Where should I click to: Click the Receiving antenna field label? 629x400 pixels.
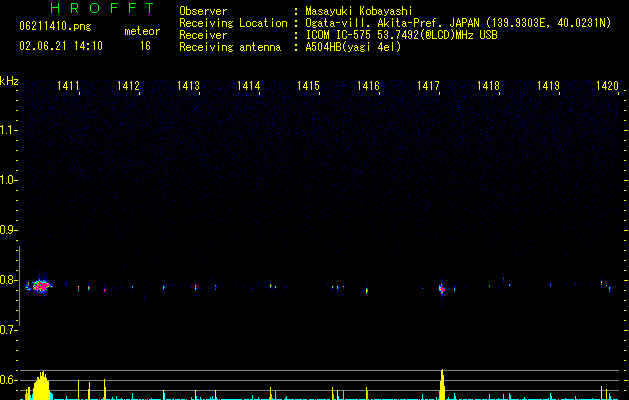[230, 47]
